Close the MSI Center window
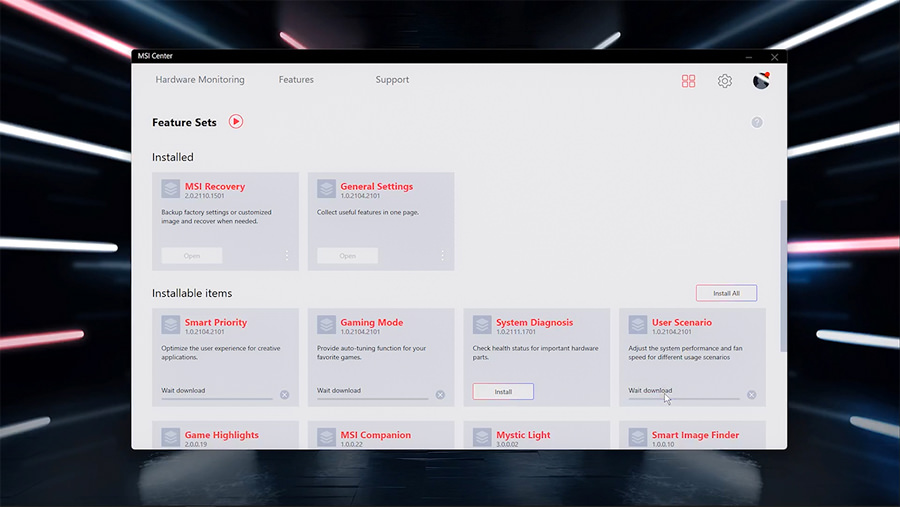900x507 pixels. [x=774, y=57]
